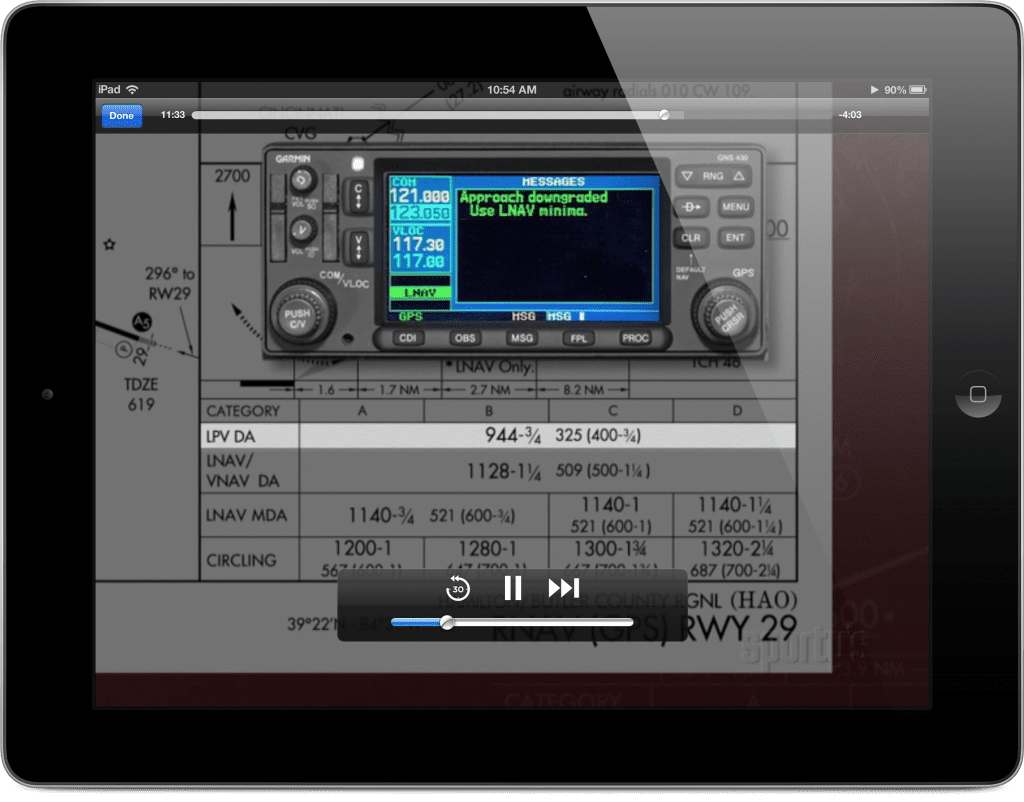Click the VLOC volume knob
The height and width of the screenshot is (802, 1024).
[301, 230]
